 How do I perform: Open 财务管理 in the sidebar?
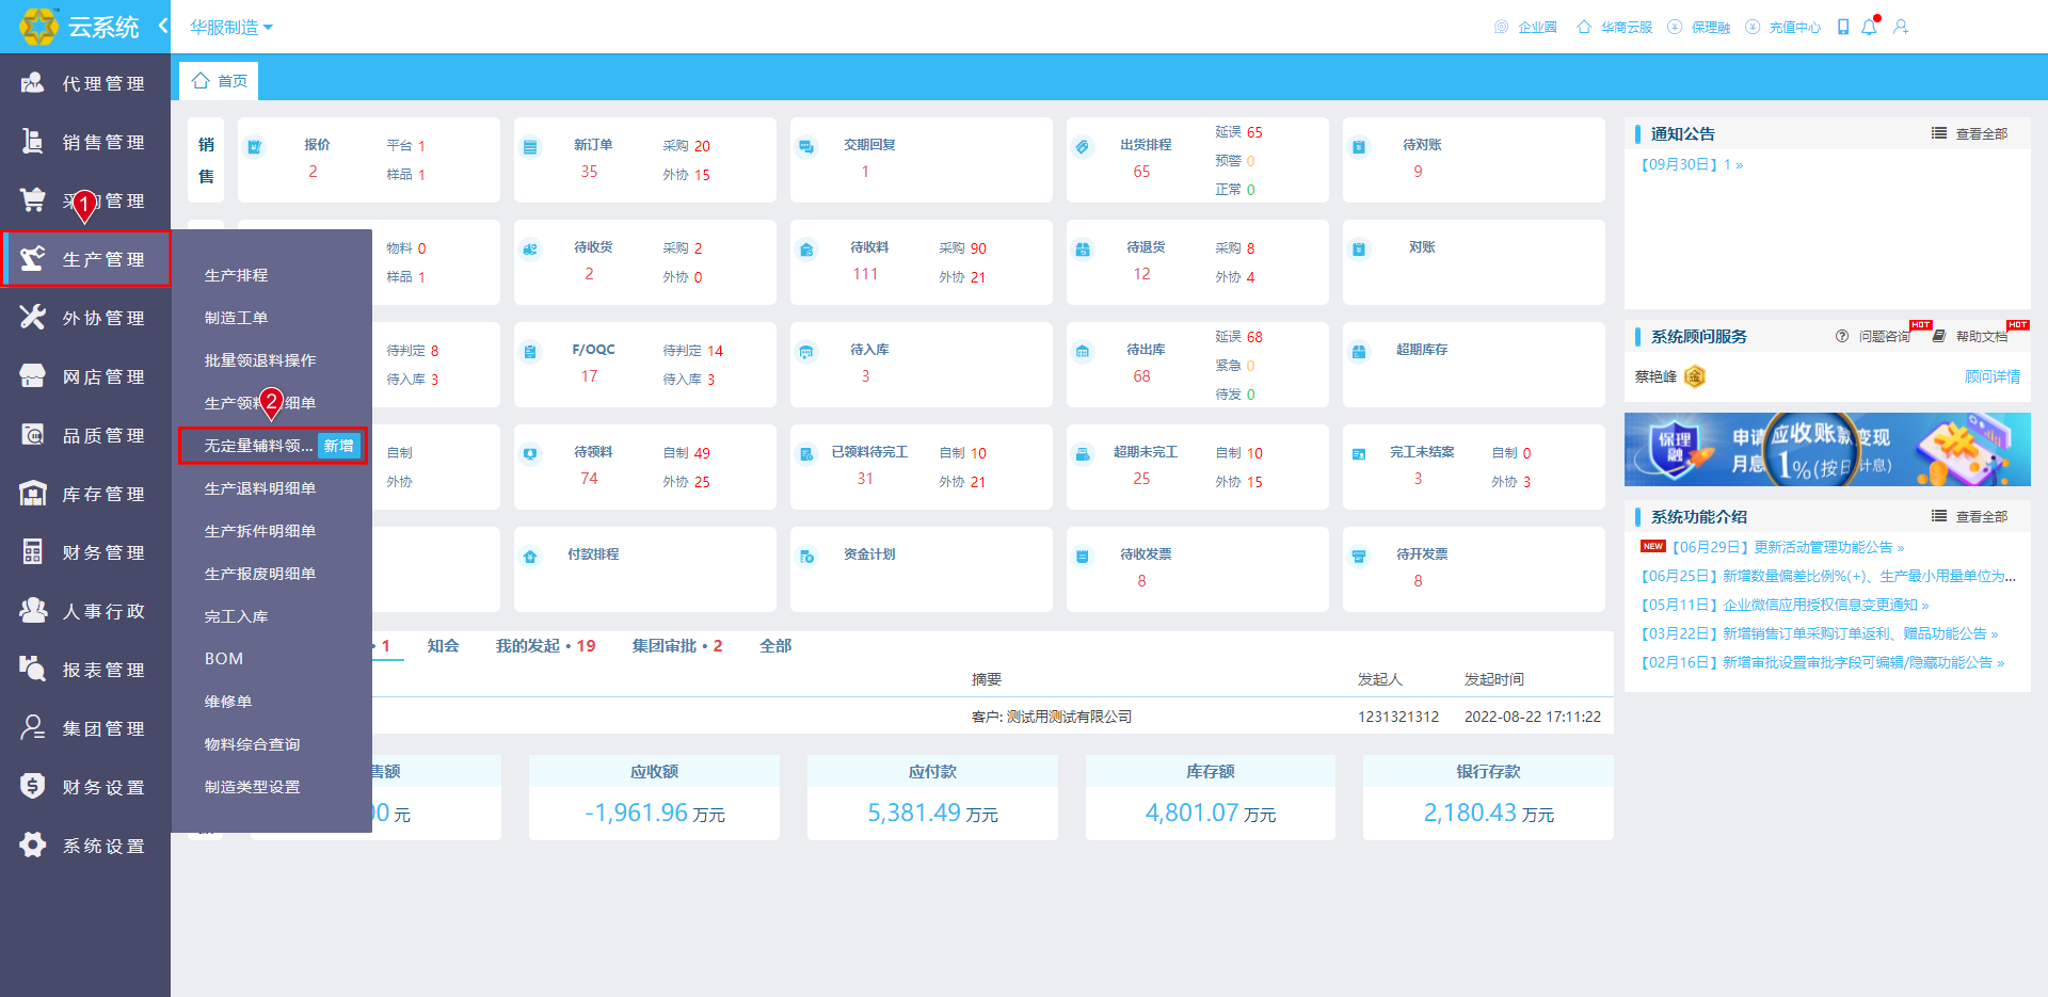pyautogui.click(x=85, y=553)
